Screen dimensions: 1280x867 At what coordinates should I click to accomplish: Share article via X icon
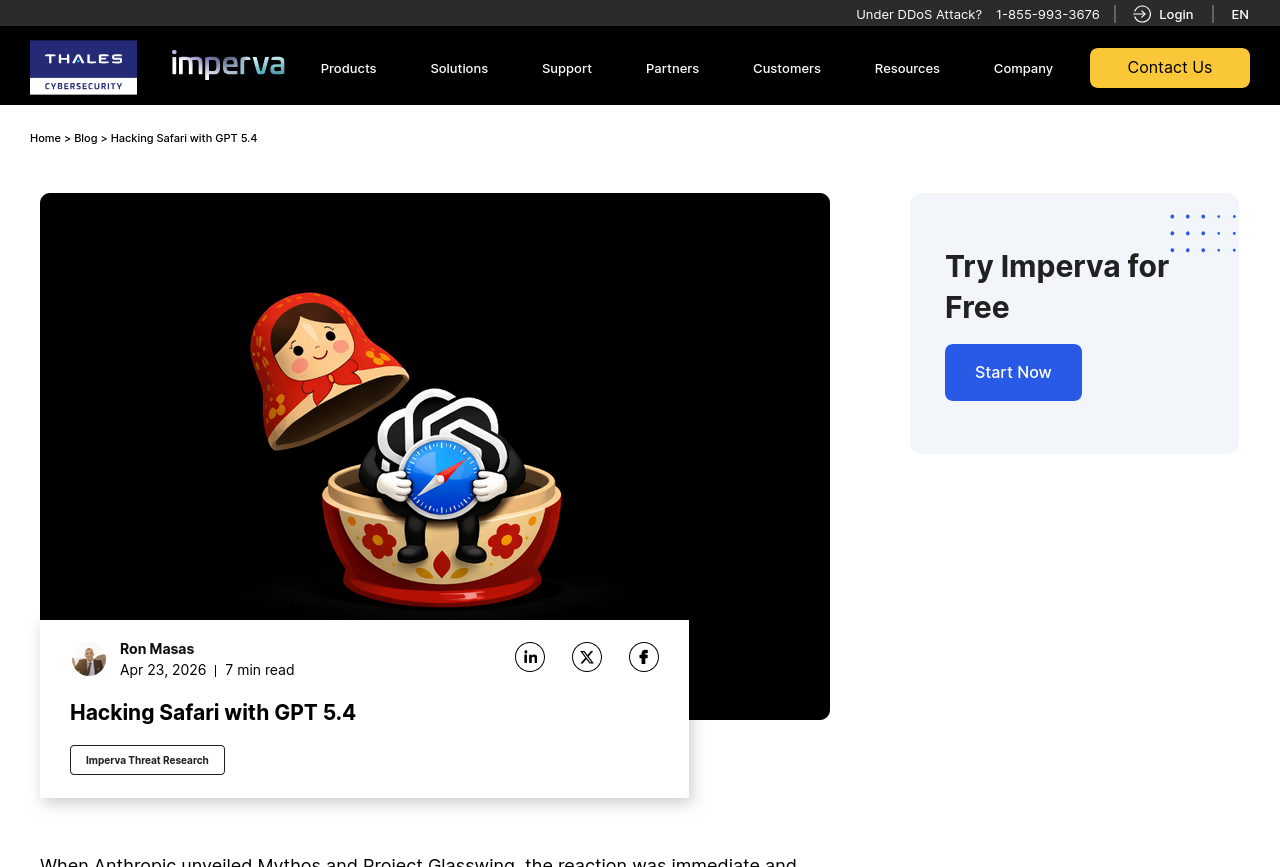[587, 657]
